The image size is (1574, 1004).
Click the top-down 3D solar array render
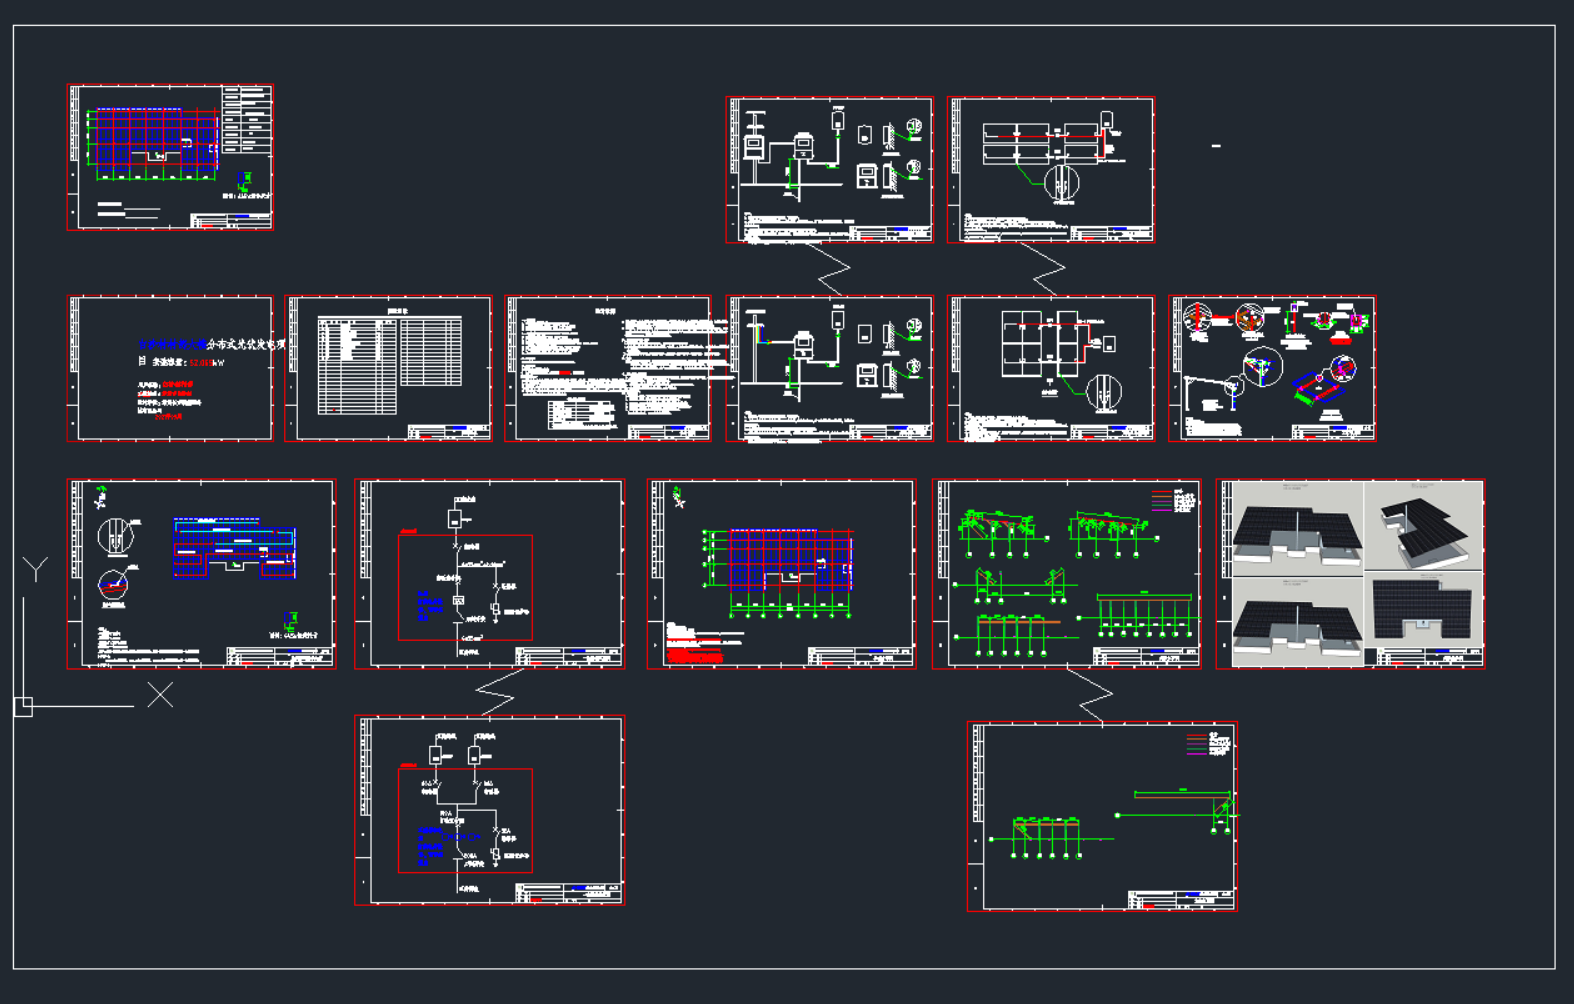1424,609
